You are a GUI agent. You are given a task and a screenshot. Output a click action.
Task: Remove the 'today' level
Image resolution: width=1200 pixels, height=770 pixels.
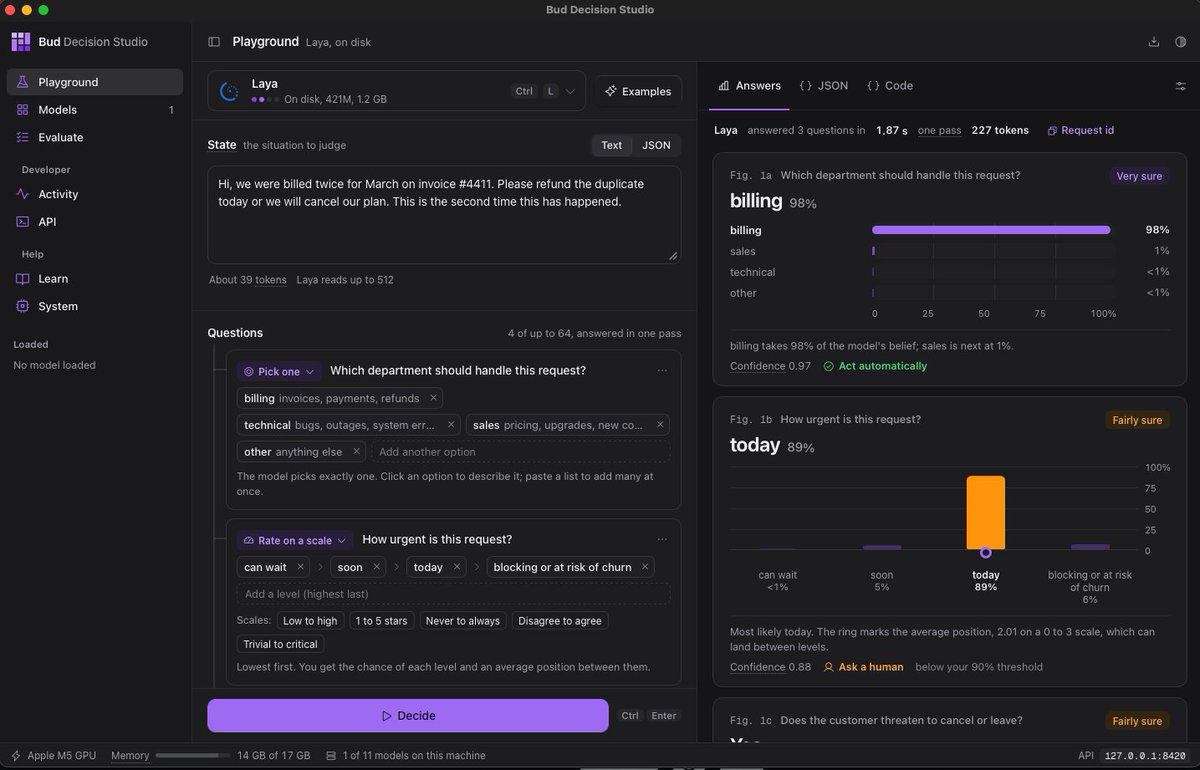(x=456, y=567)
